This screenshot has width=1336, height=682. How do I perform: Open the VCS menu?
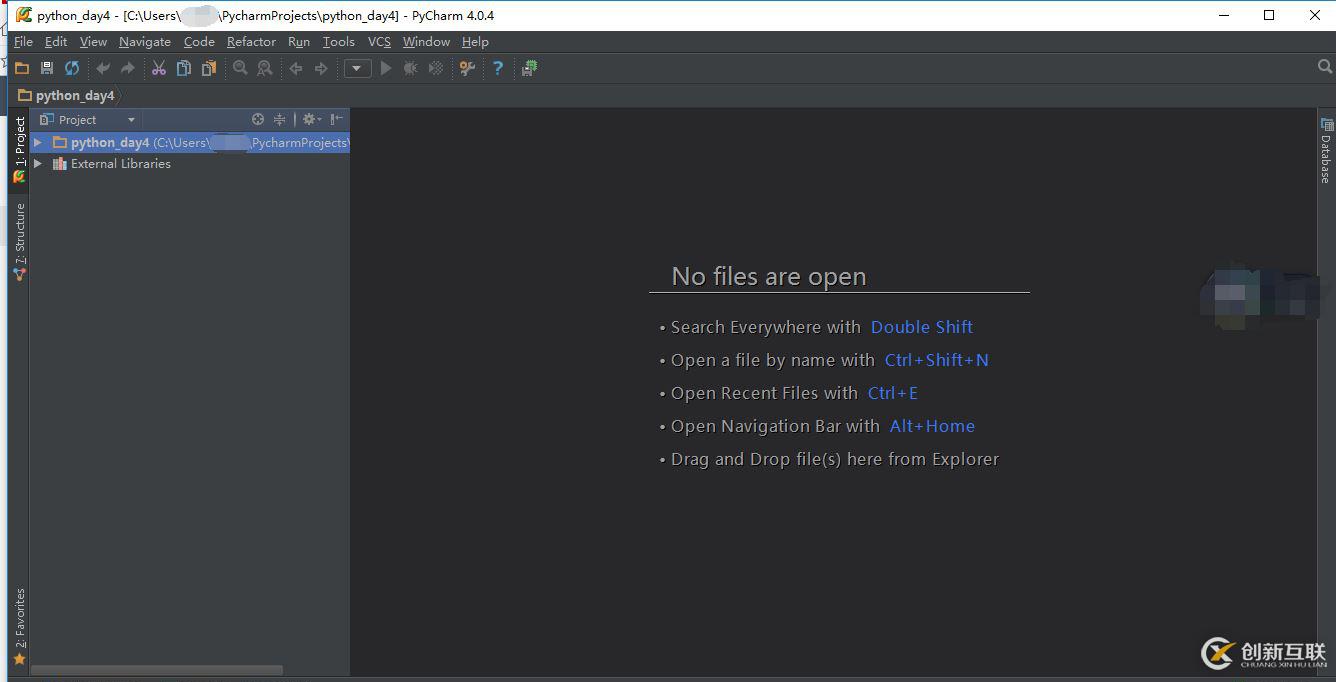[x=379, y=42]
